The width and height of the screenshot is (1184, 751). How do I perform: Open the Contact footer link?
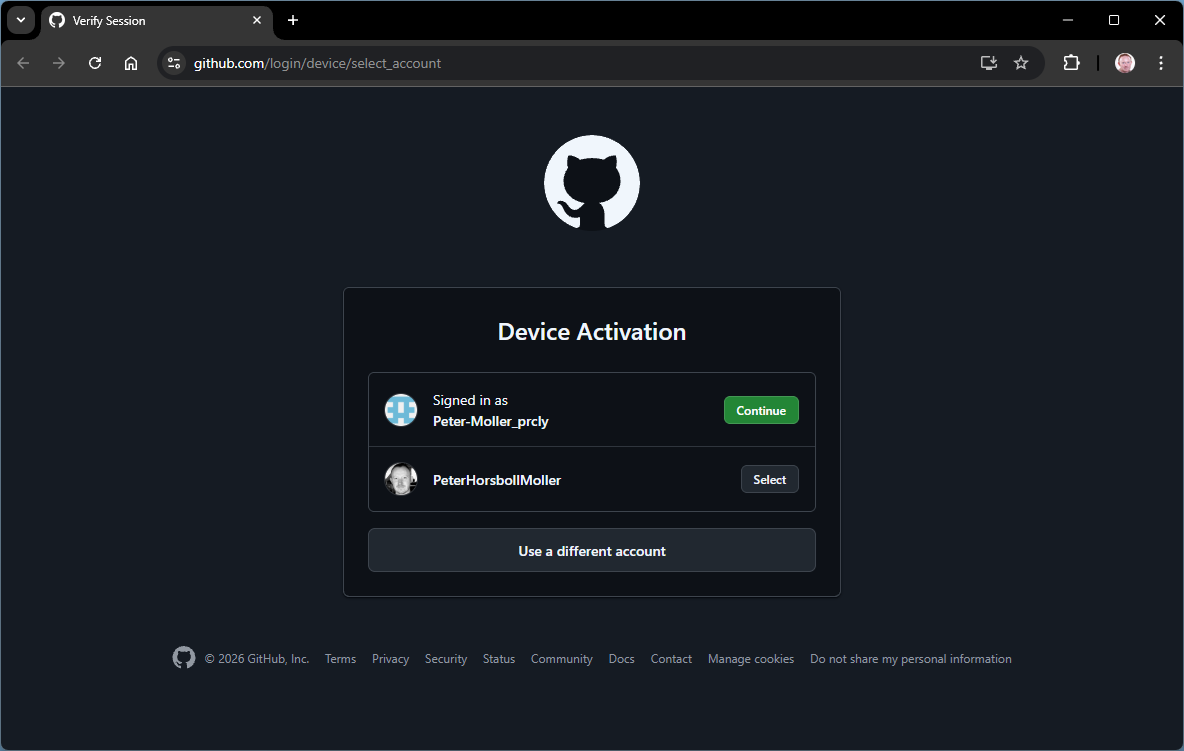671,659
